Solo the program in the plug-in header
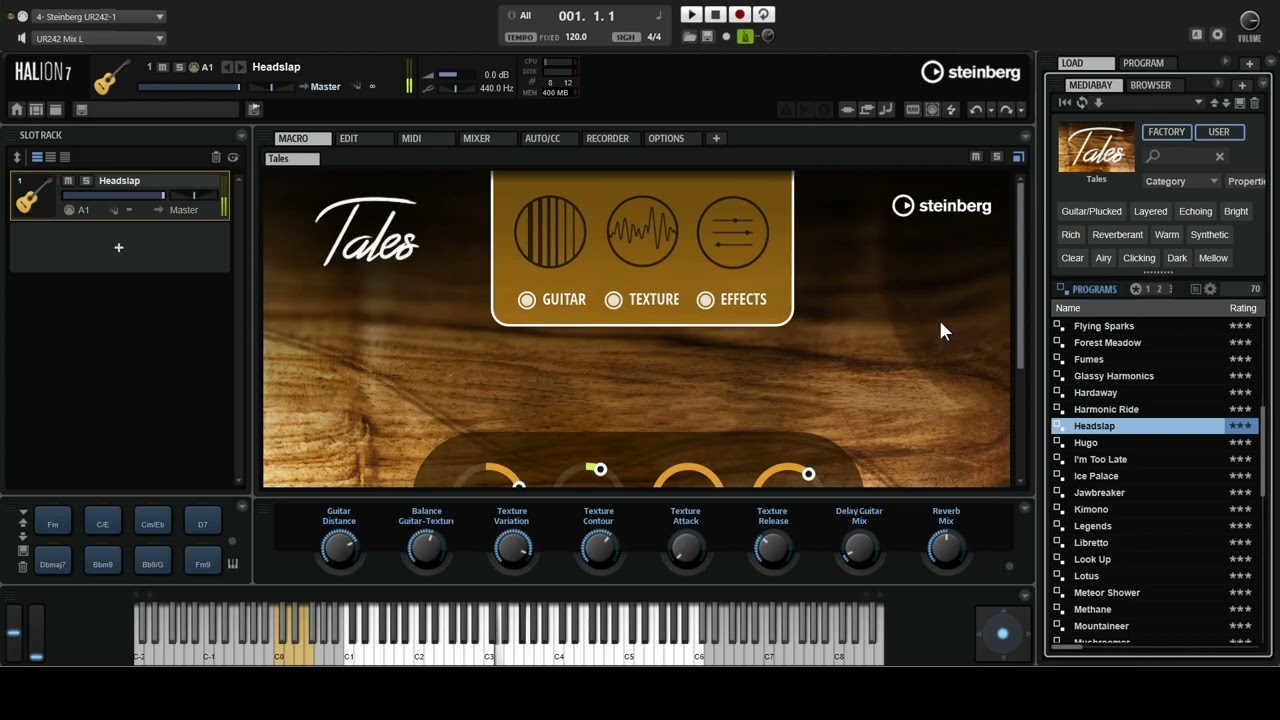The height and width of the screenshot is (720, 1280). [x=179, y=68]
